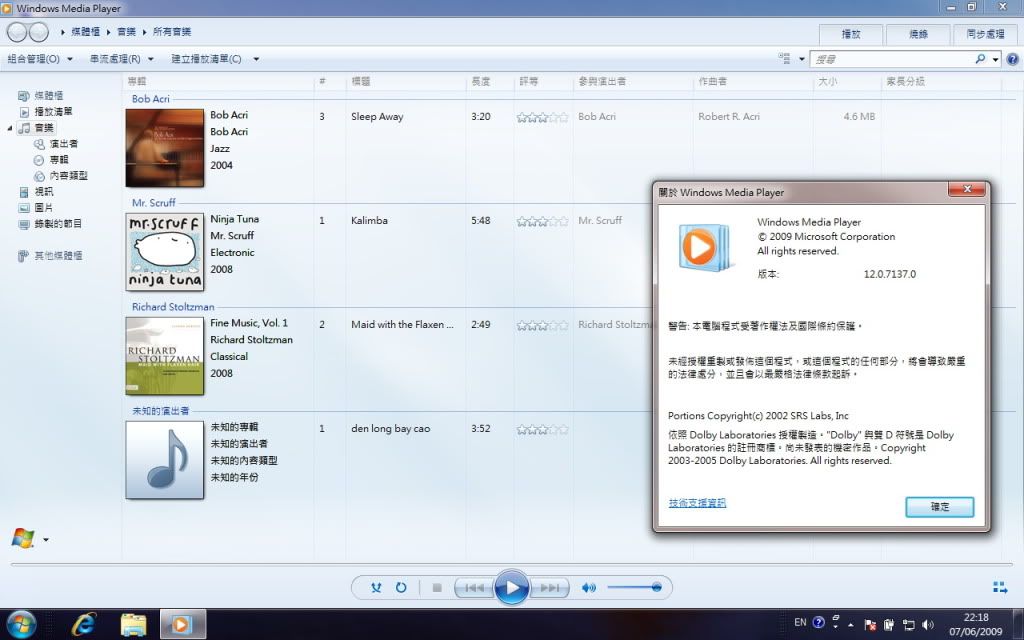Click 所有音樂 in the breadcrumb path
The image size is (1024, 640).
tap(172, 32)
